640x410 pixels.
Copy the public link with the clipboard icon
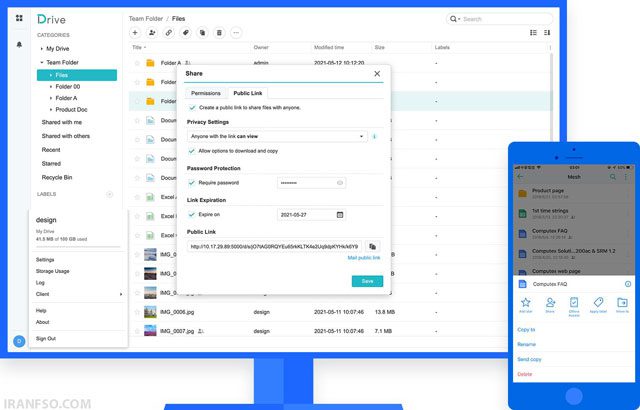[372, 246]
